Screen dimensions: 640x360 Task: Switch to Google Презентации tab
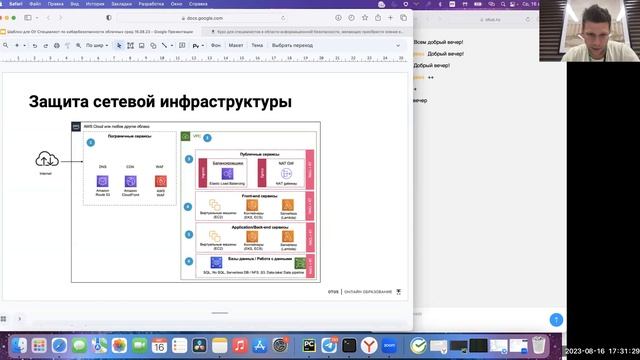pyautogui.click(x=100, y=31)
